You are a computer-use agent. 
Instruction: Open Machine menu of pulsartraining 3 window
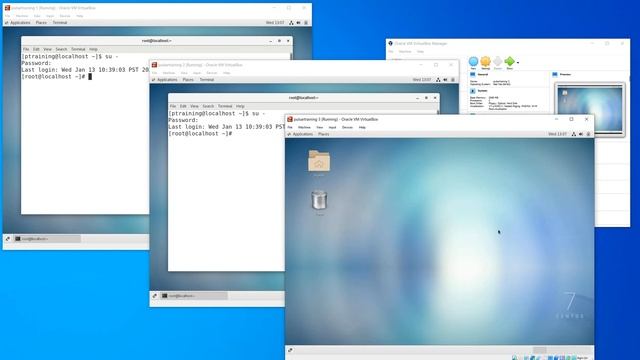point(304,127)
